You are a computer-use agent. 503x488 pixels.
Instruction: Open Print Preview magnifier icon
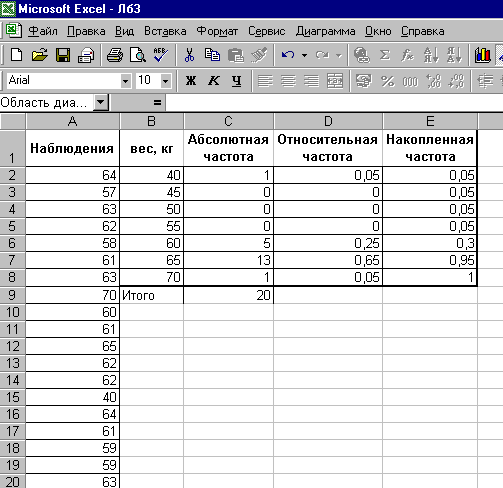click(138, 55)
